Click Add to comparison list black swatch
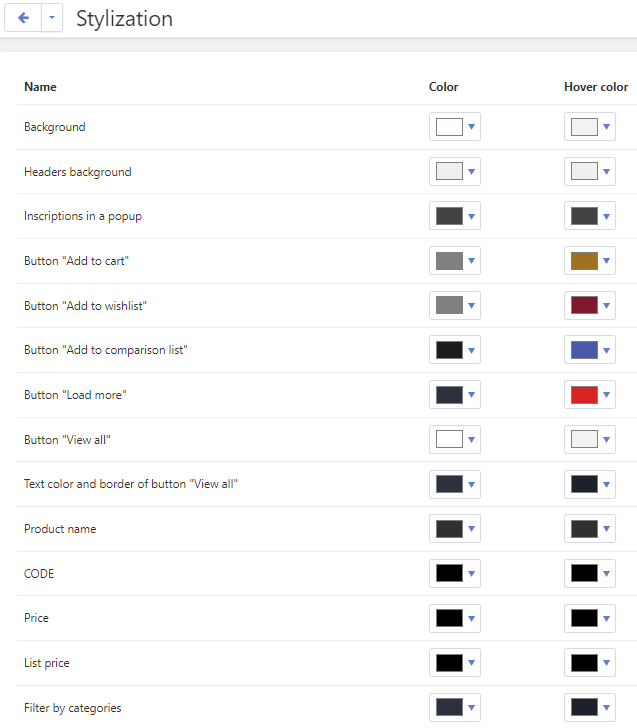Viewport: 637px width, 728px height. click(449, 350)
